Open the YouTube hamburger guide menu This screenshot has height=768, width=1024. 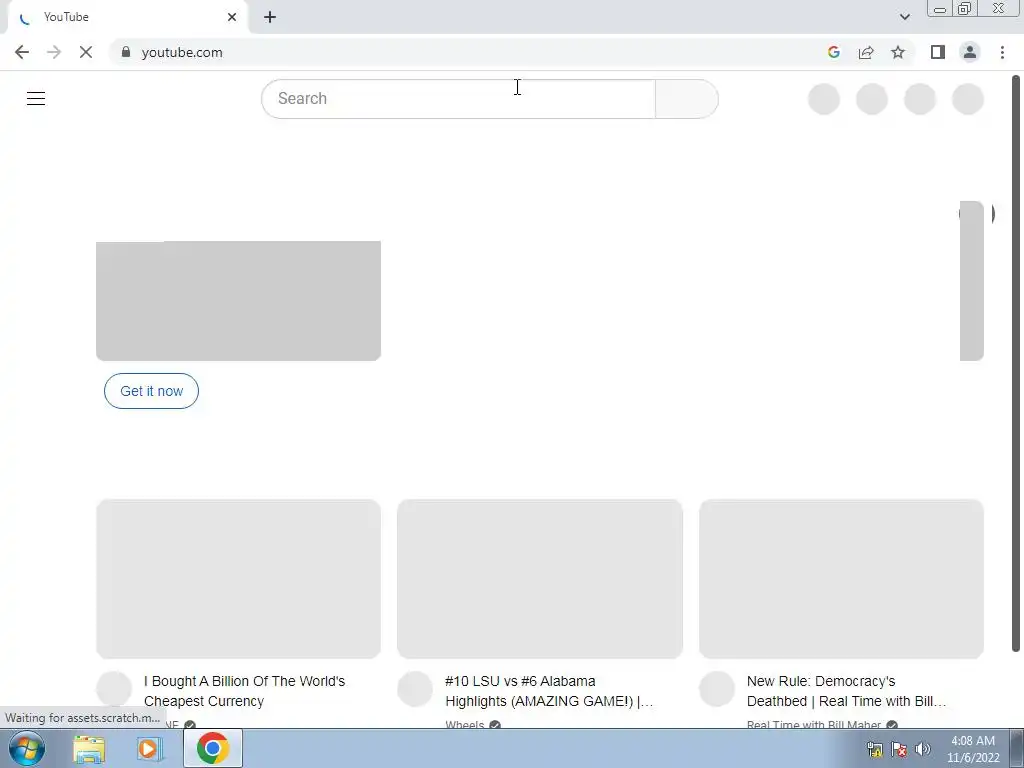pos(36,99)
